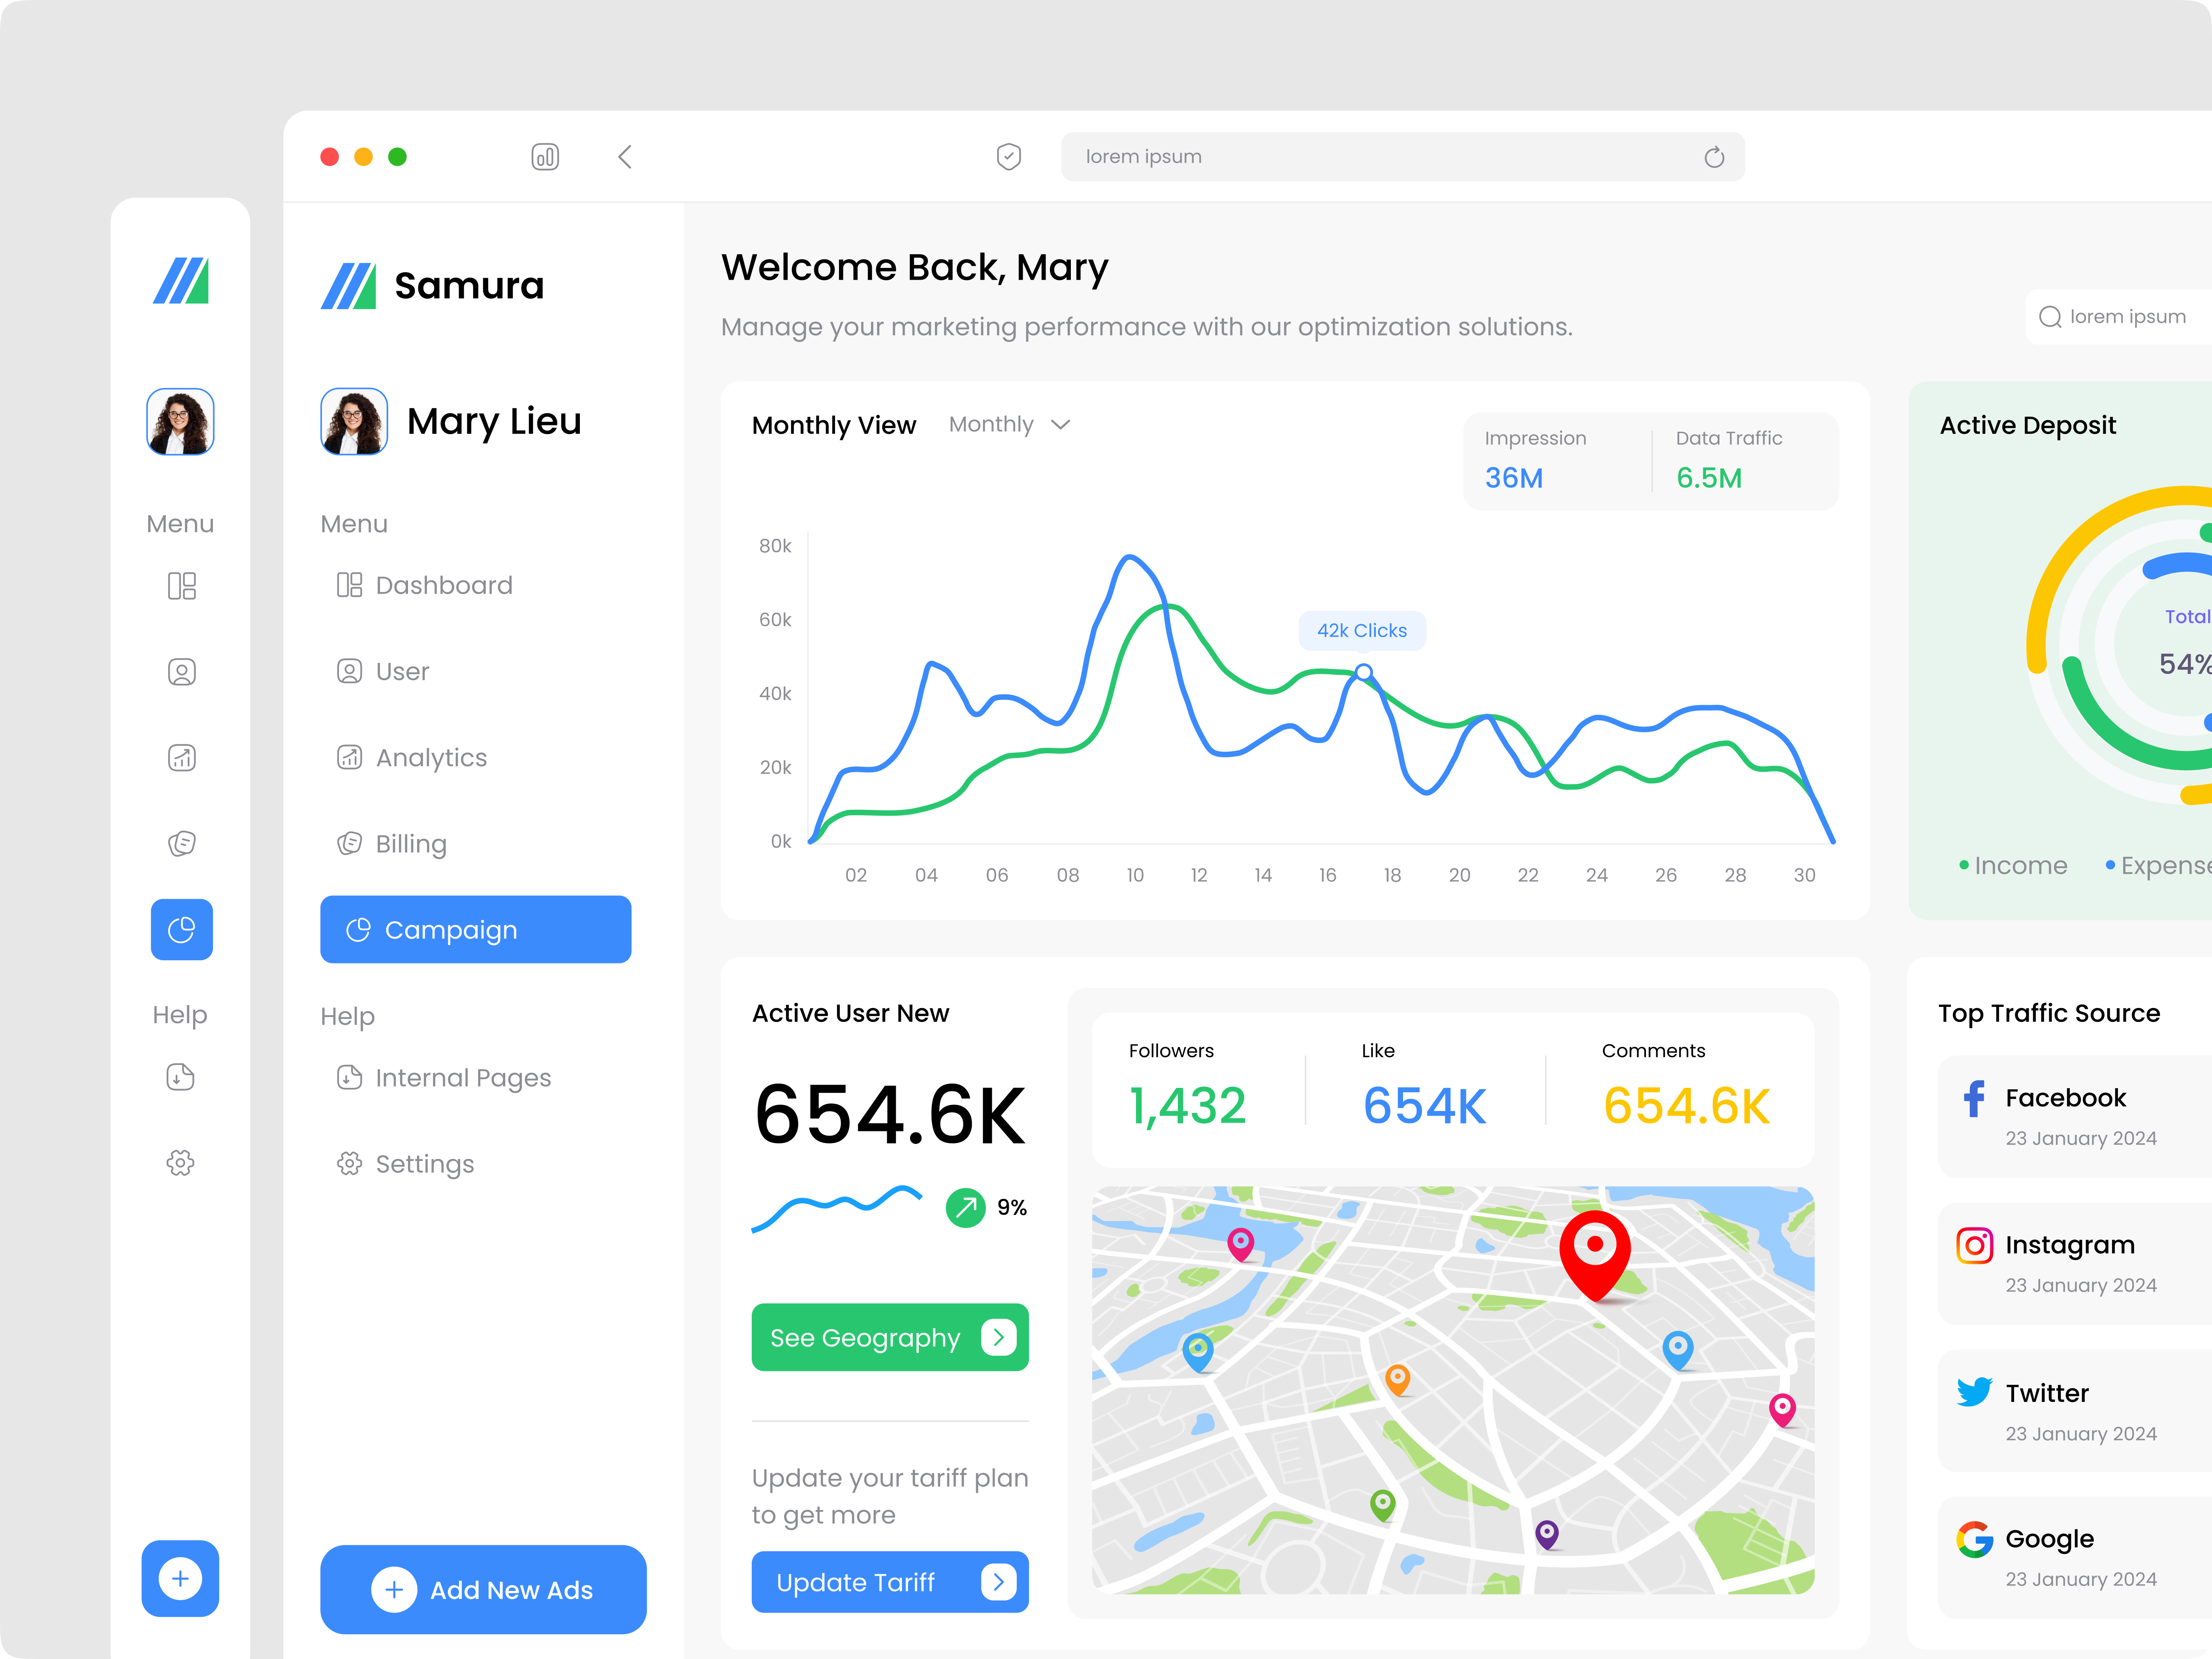Click the Add New Ads button
Viewport: 2212px width, 1659px height.
tap(483, 1589)
